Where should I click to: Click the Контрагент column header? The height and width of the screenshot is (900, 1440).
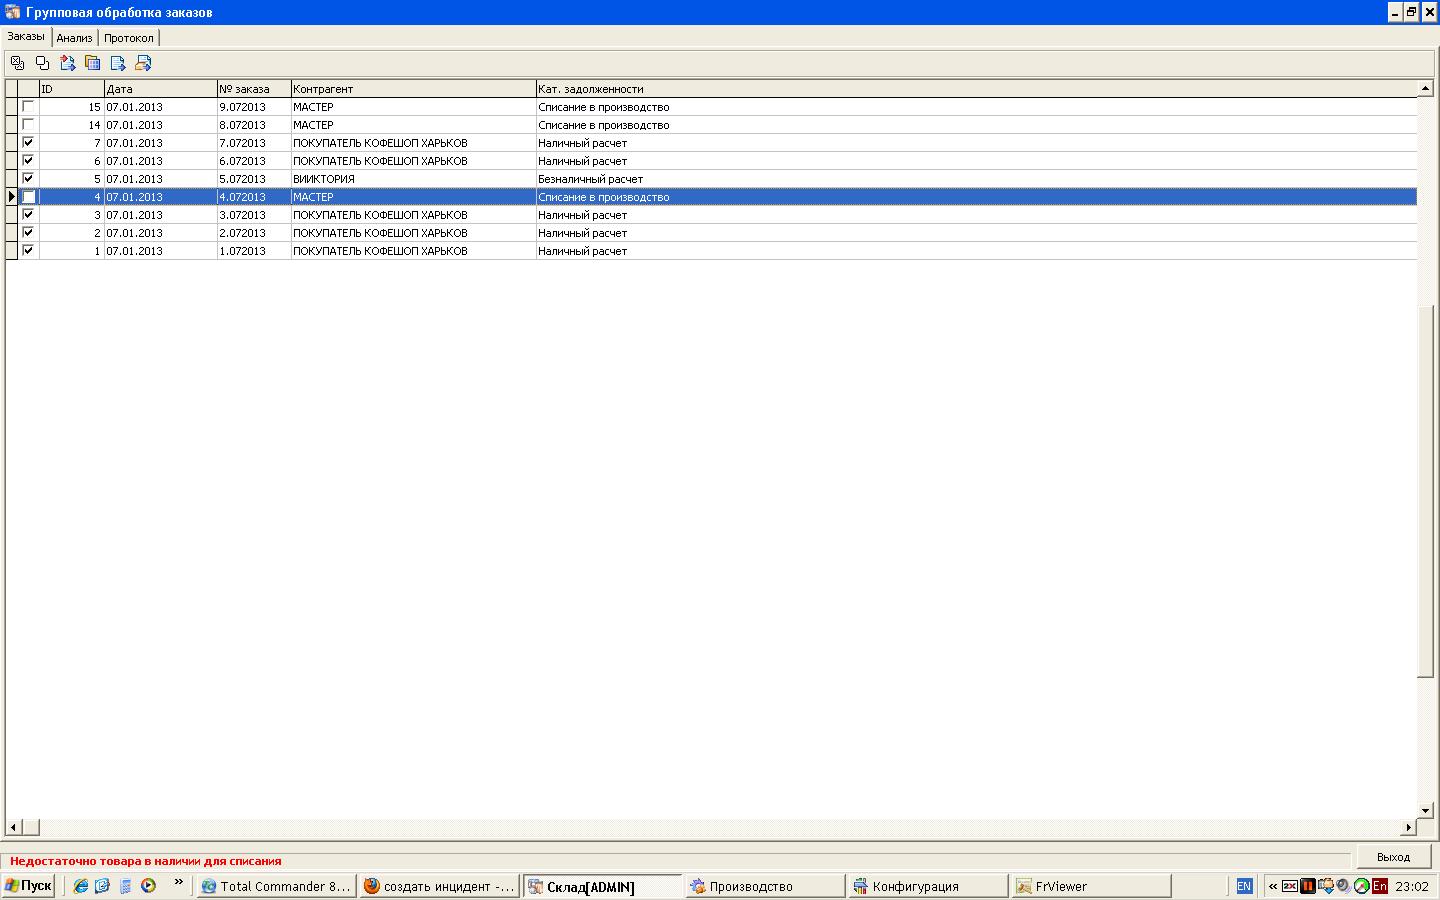[x=413, y=89]
